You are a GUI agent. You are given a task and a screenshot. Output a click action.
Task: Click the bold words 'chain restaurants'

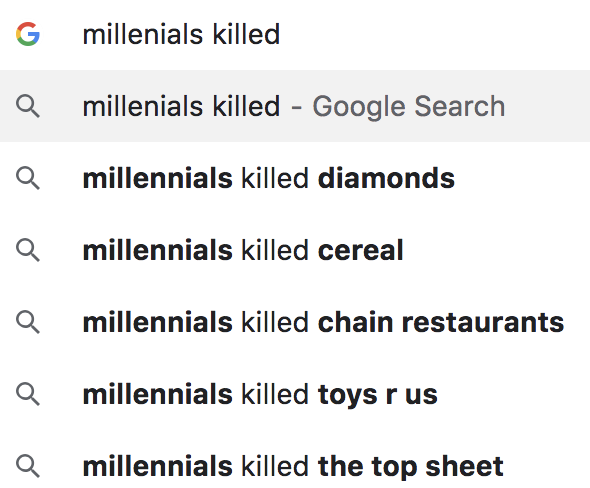click(x=441, y=322)
